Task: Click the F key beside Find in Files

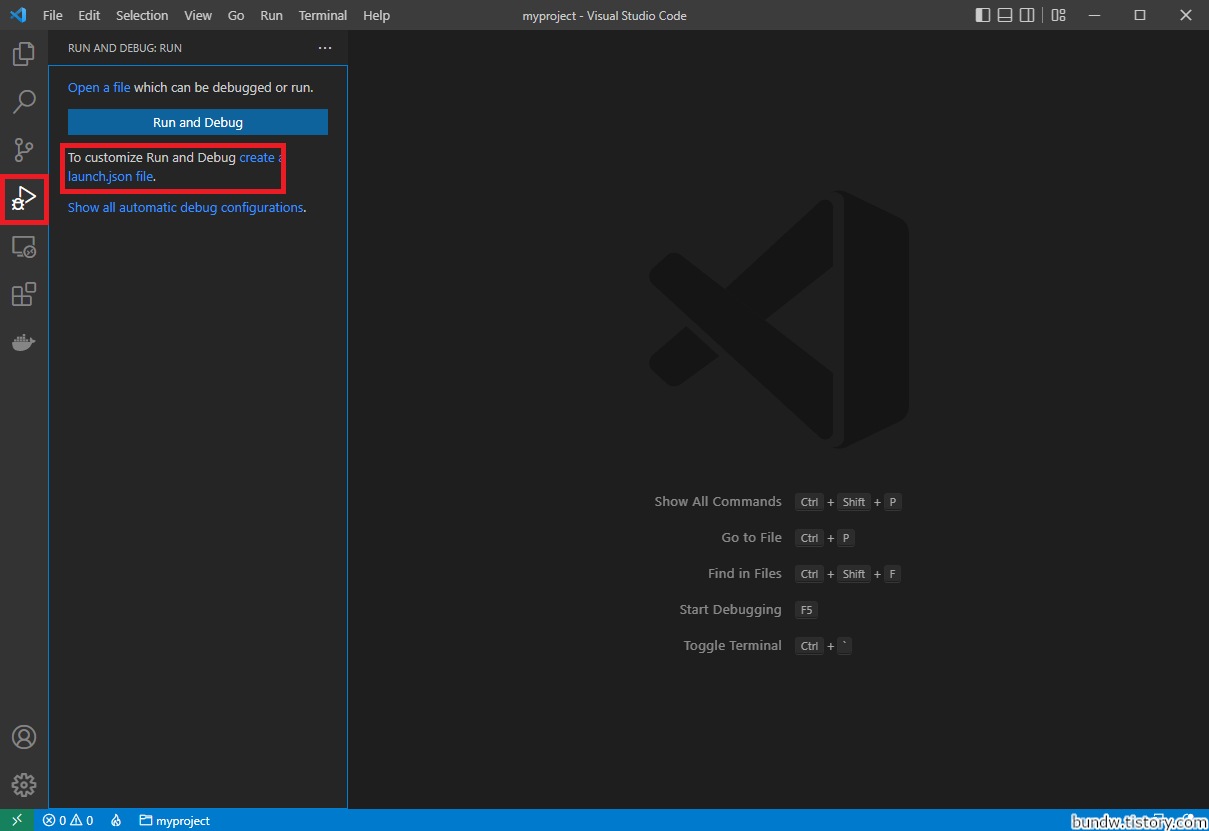Action: [893, 574]
